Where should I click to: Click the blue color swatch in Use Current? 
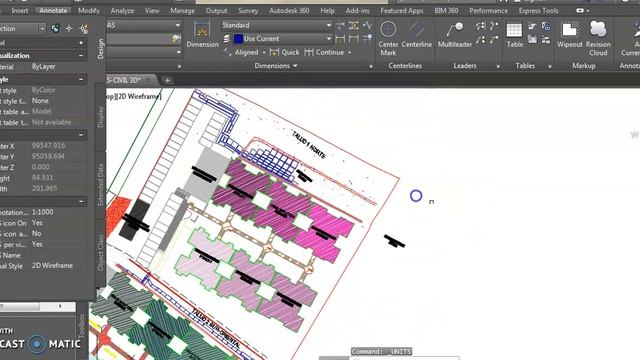click(238, 39)
